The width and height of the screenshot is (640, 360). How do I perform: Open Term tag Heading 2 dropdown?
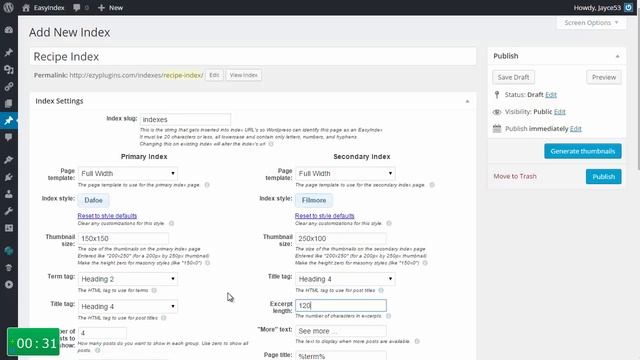128,279
